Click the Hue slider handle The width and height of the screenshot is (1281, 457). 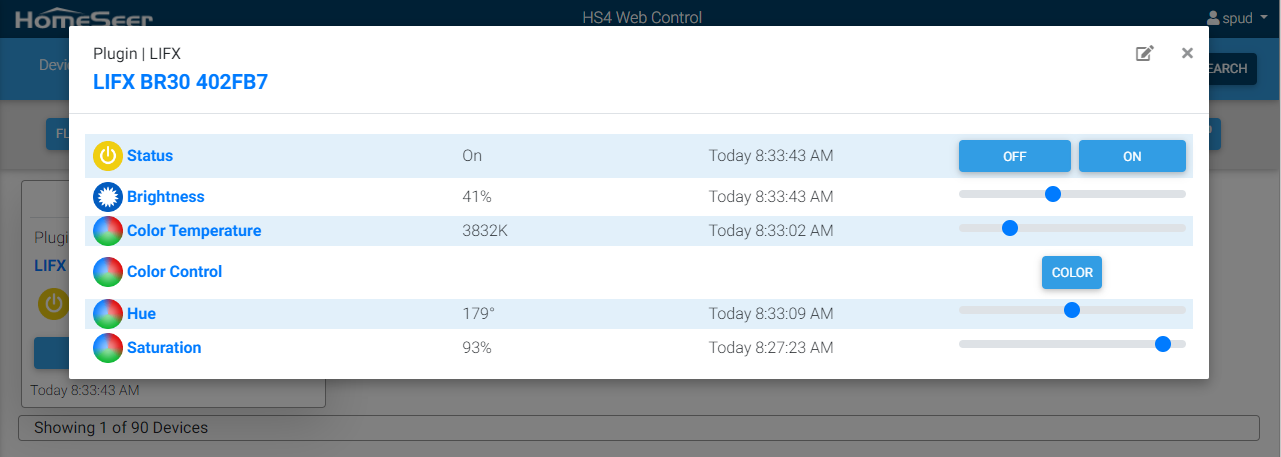point(1072,310)
